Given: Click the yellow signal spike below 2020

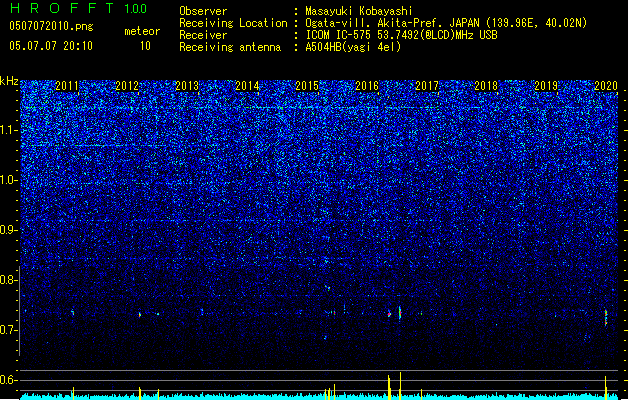Looking at the screenshot, I should [x=606, y=387].
